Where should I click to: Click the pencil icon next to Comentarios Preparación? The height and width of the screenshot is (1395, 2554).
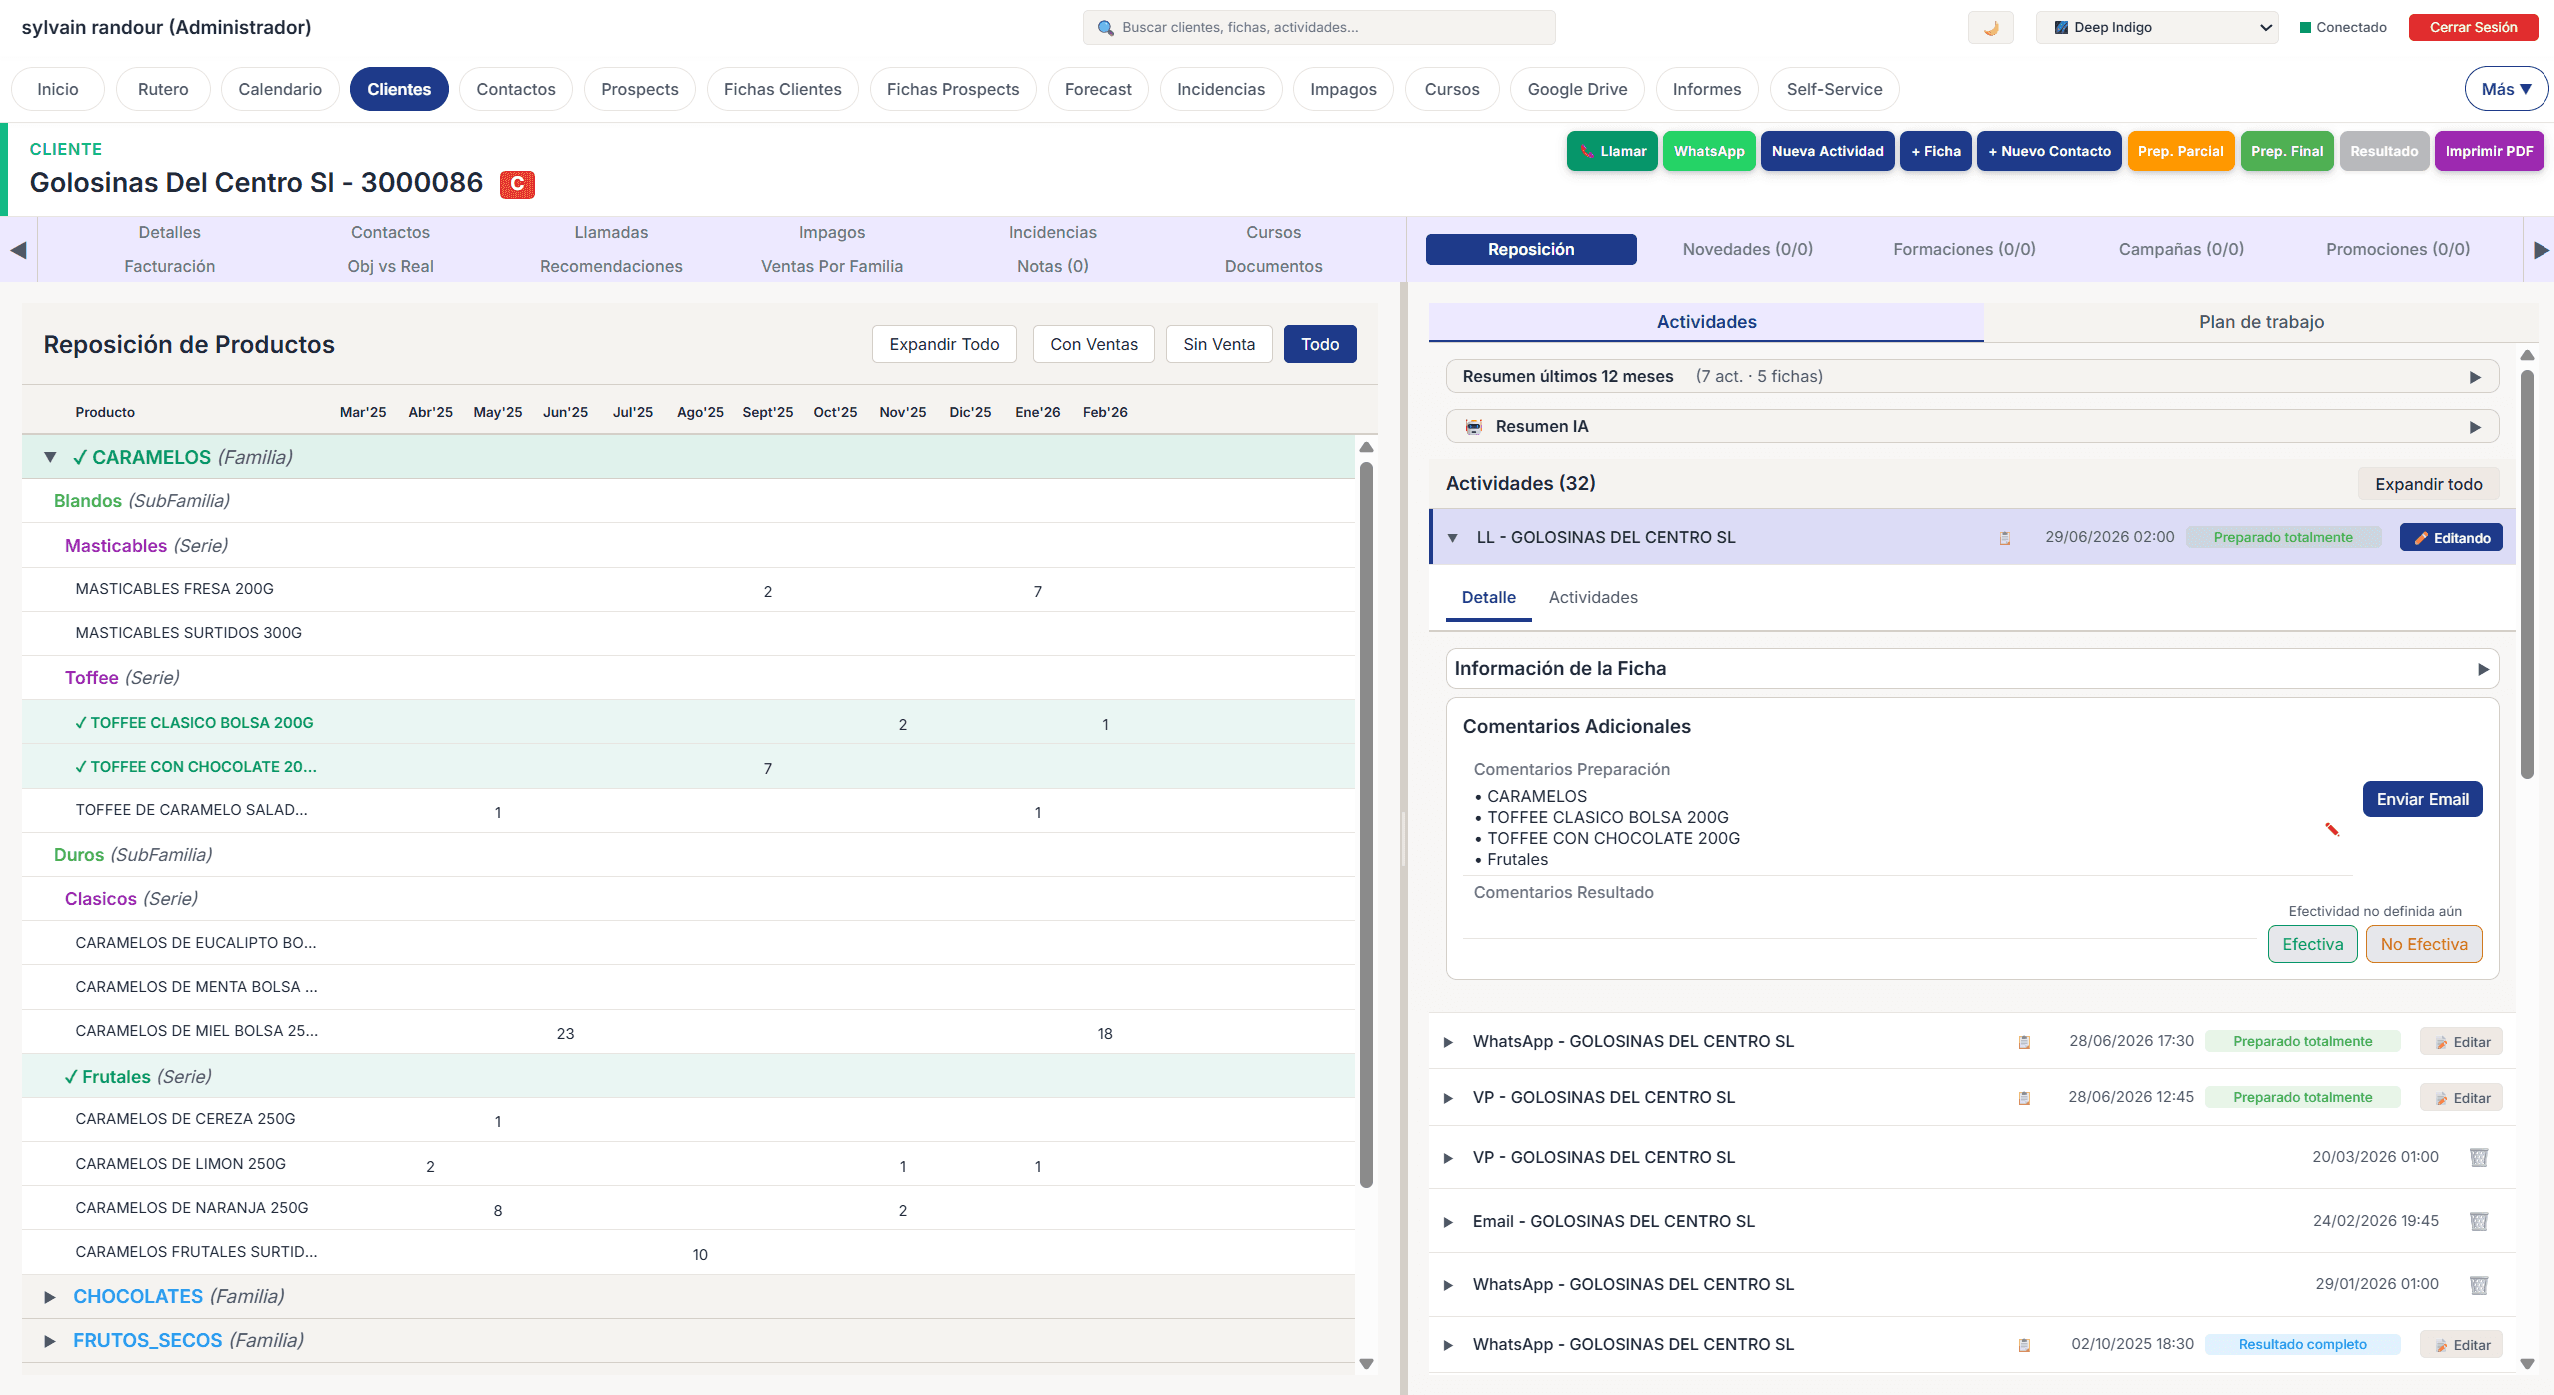(2332, 828)
